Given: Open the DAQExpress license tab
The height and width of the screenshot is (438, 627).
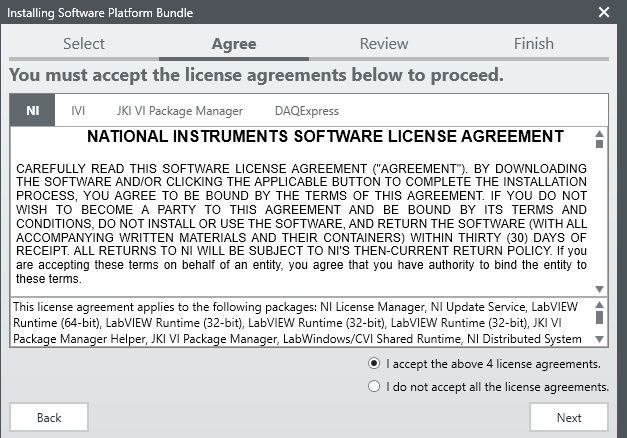Looking at the screenshot, I should pos(307,111).
